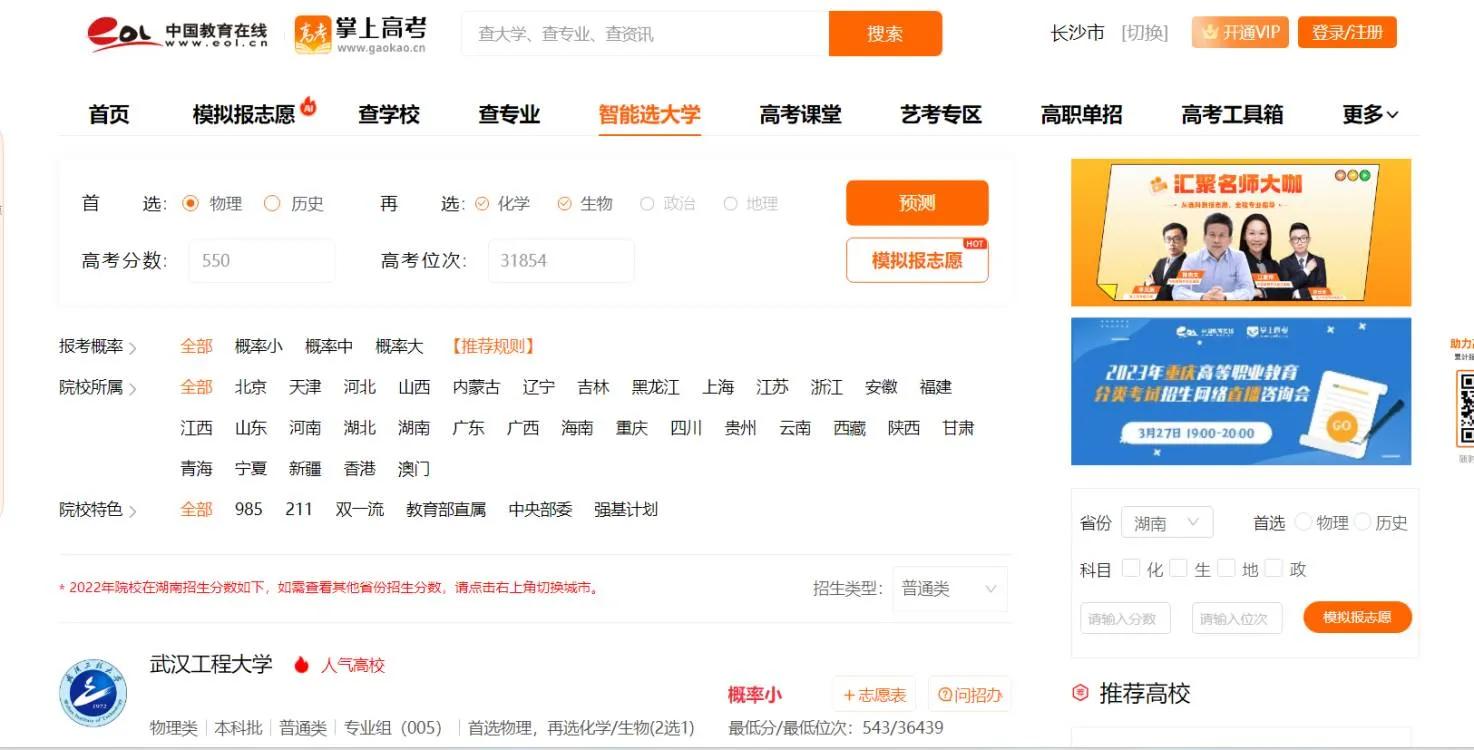Select 历史 in the sidebar 首选 options

[1368, 522]
